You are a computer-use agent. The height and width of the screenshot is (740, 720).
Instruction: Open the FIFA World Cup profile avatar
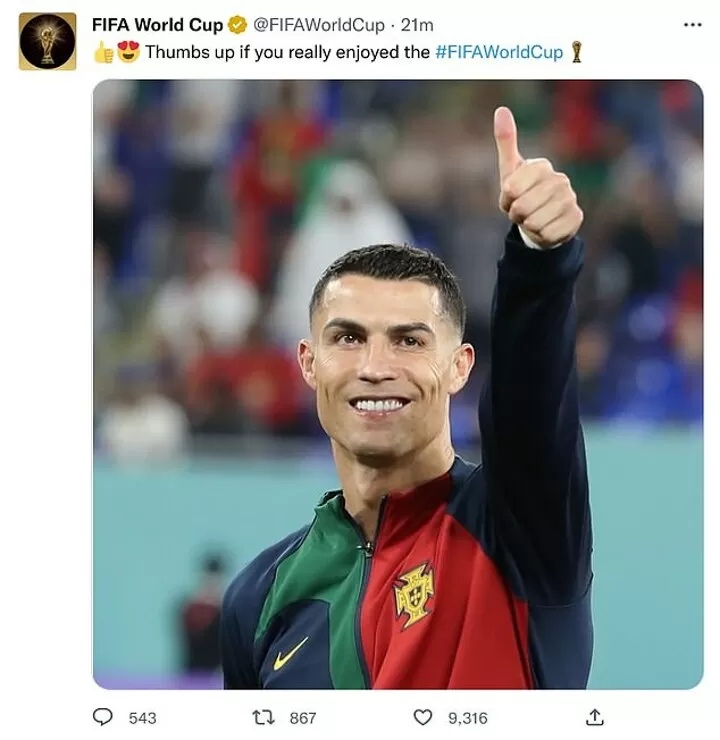(47, 42)
